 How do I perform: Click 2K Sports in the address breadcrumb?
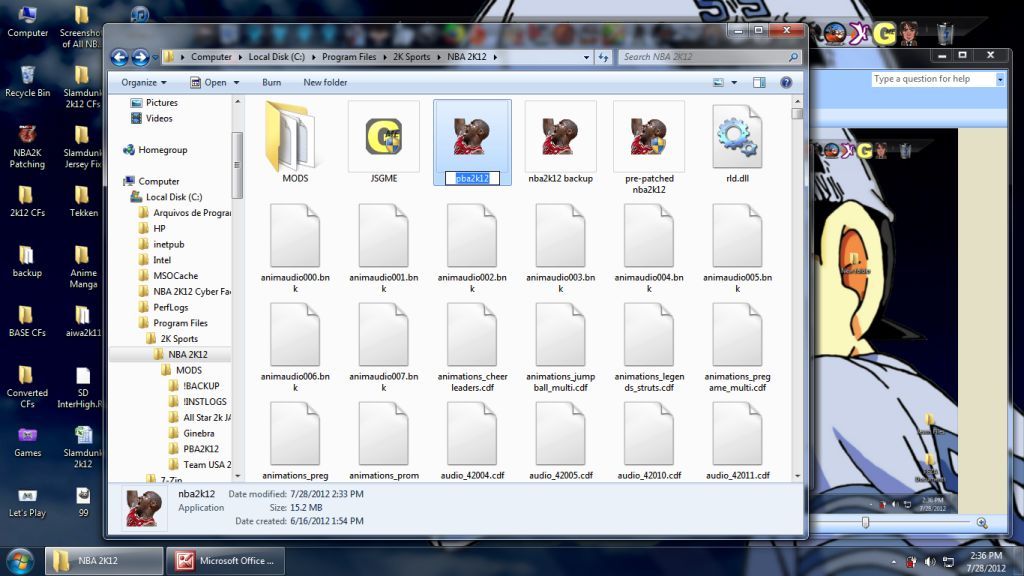411,57
